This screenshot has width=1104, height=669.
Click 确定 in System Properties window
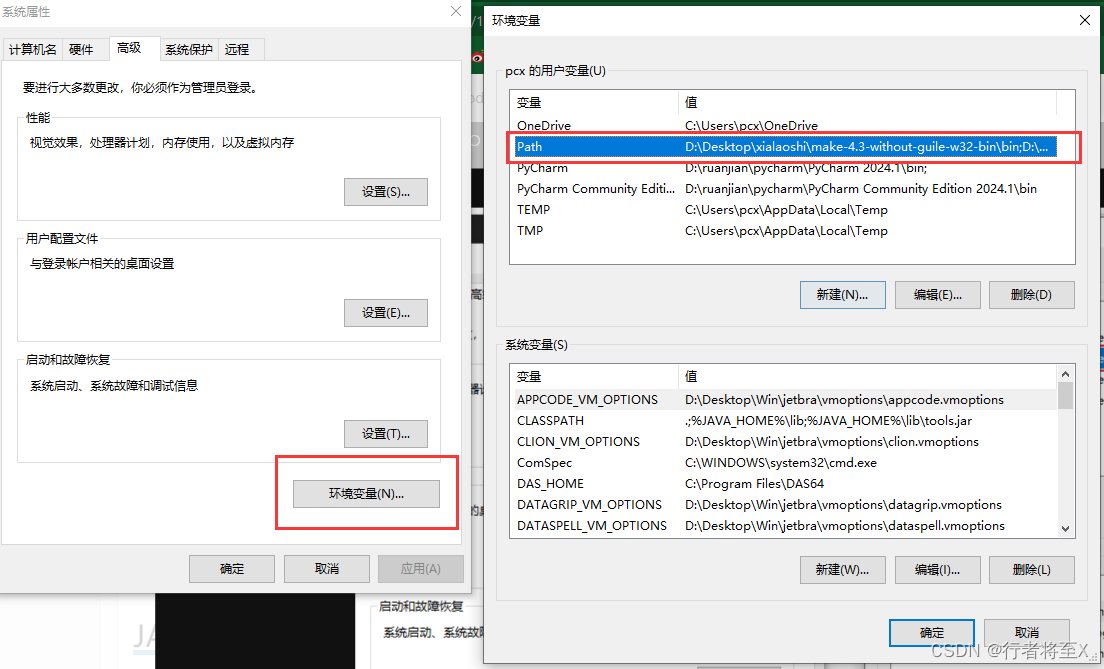232,568
